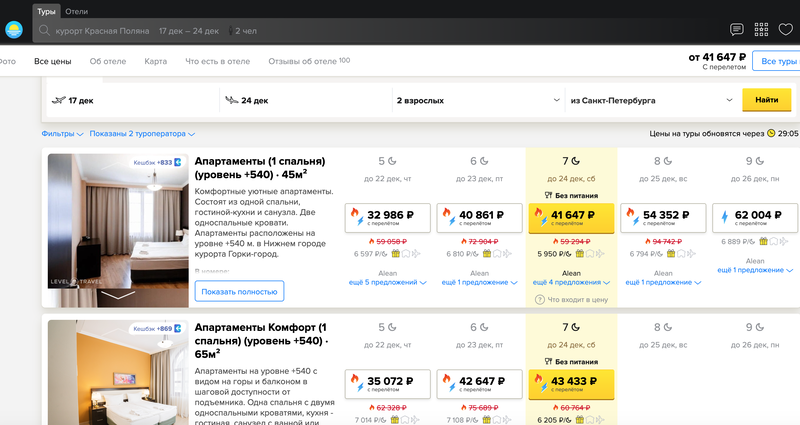Expand ещё 1 предложение under 54 352 ₽

(x=663, y=282)
